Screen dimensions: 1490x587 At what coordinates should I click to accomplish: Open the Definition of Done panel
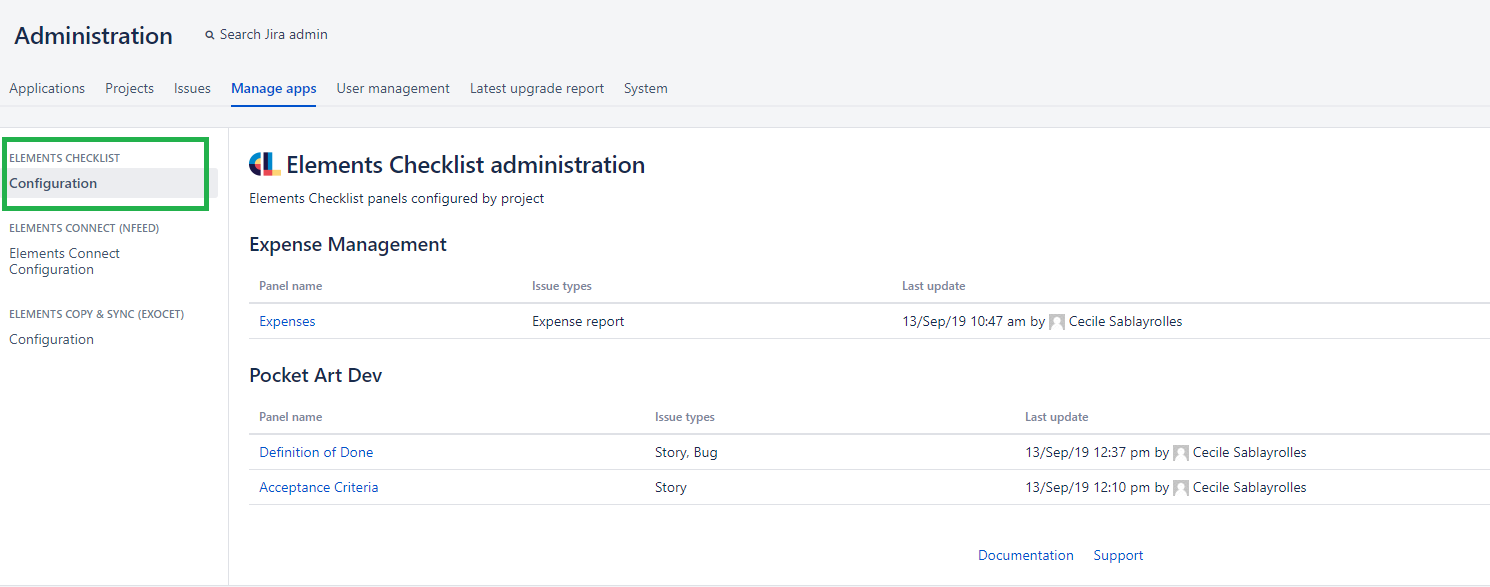pos(316,452)
